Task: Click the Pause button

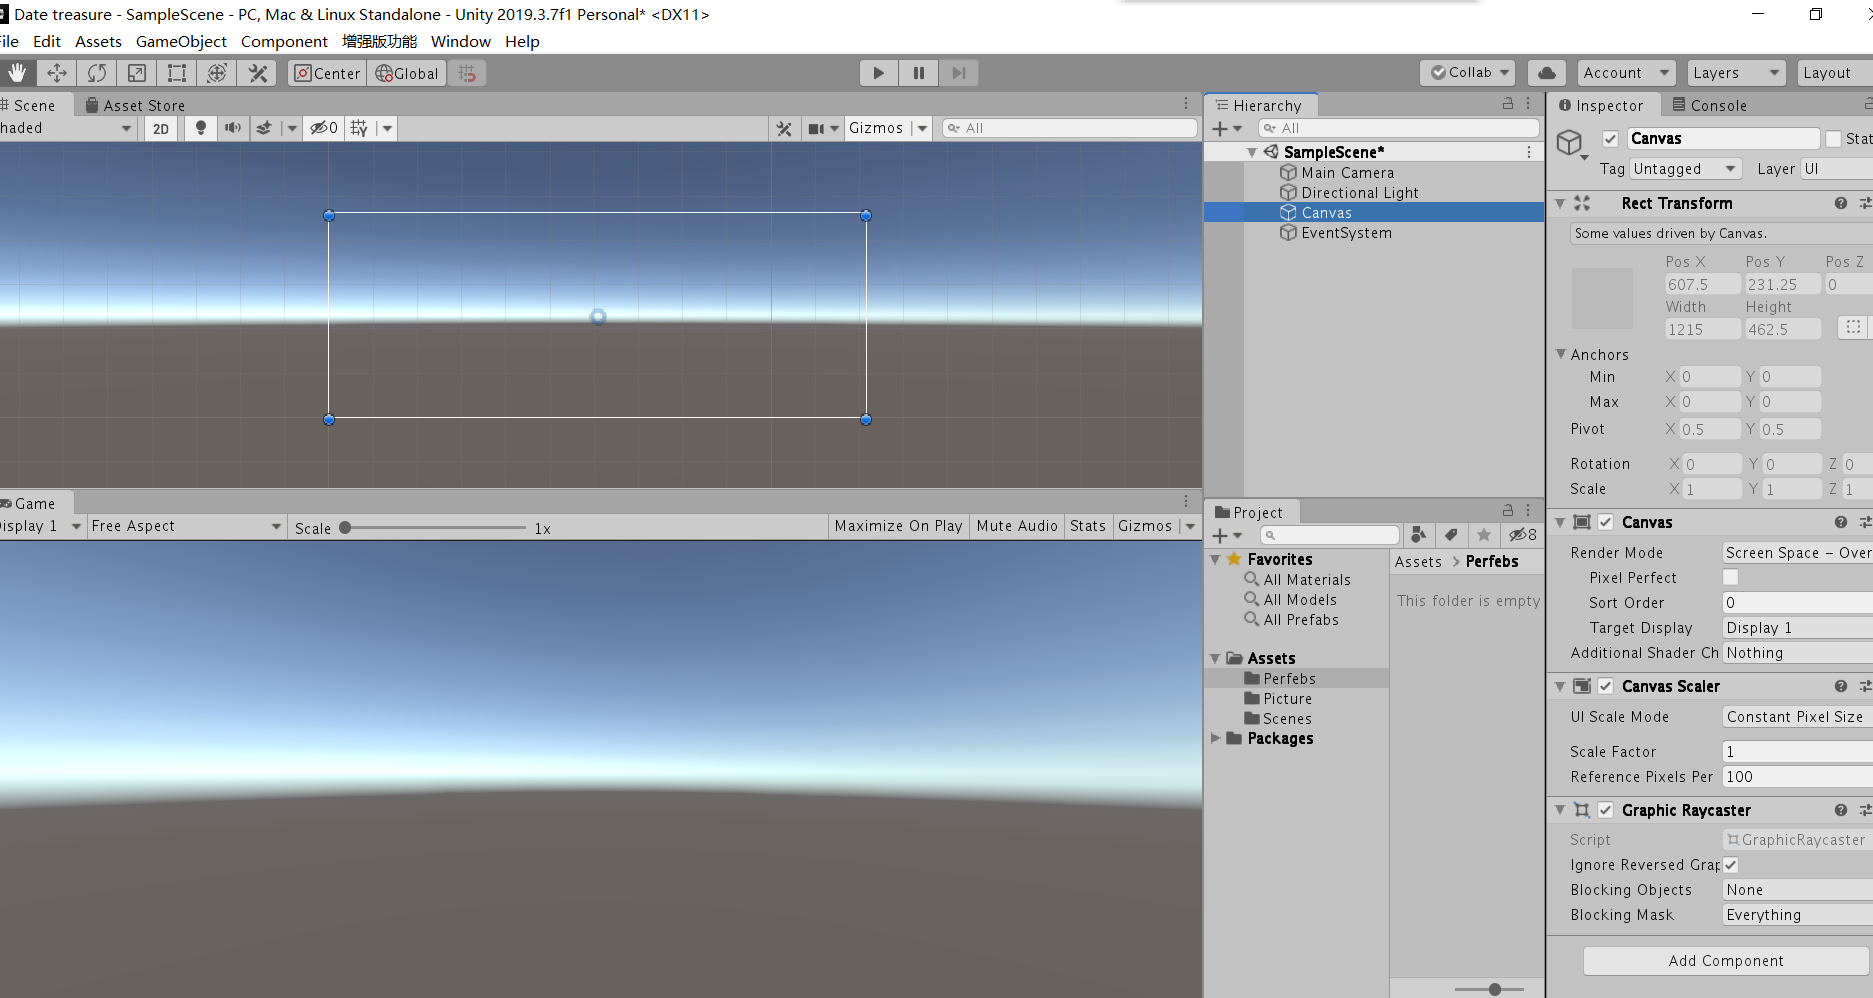Action: pos(918,73)
